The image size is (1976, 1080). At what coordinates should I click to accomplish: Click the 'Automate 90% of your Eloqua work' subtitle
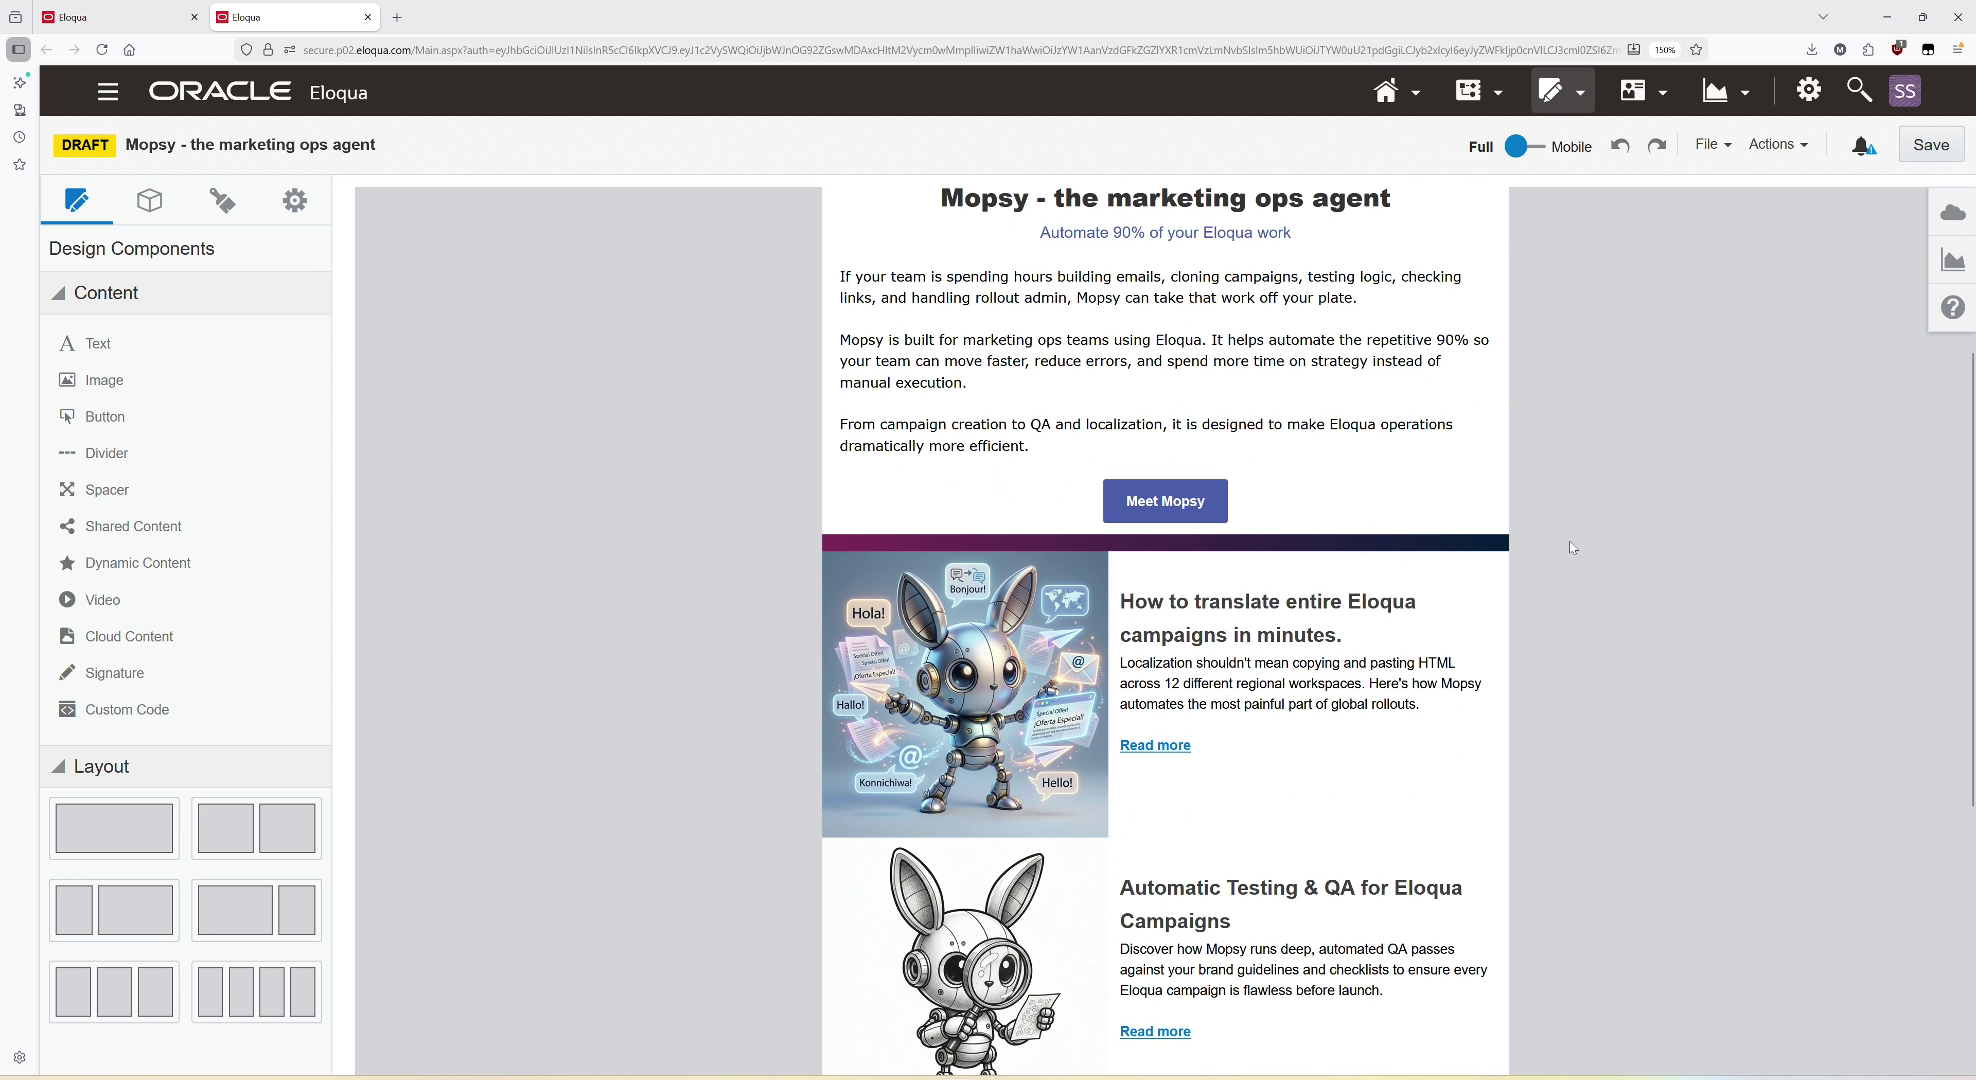point(1165,233)
